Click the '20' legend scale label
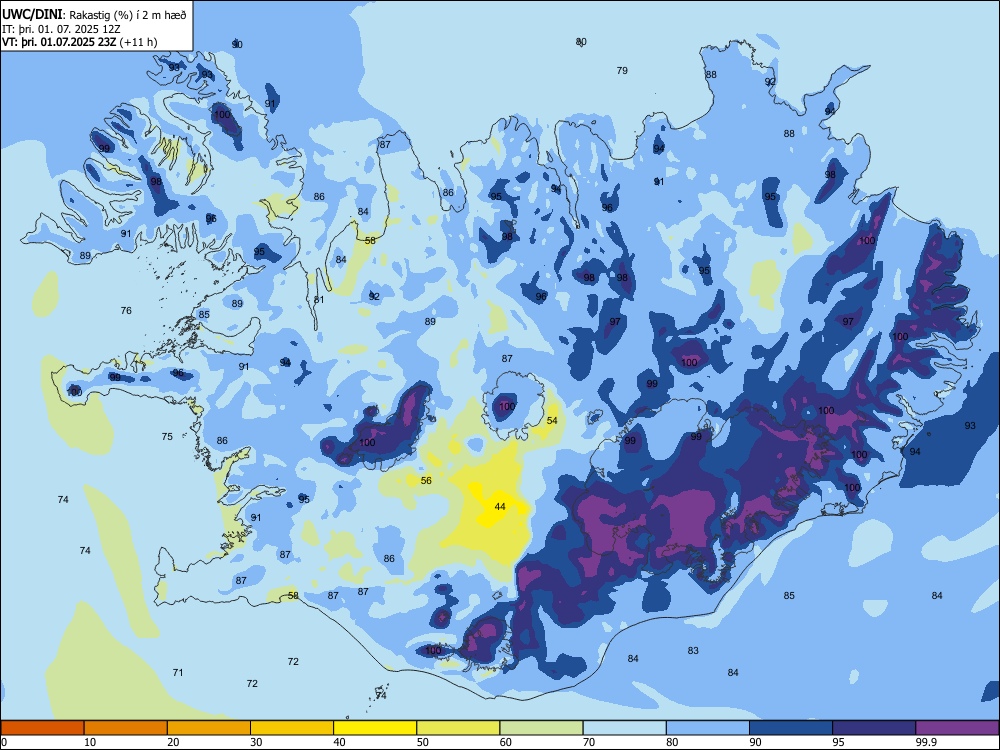This screenshot has height=750, width=1000. click(x=173, y=742)
